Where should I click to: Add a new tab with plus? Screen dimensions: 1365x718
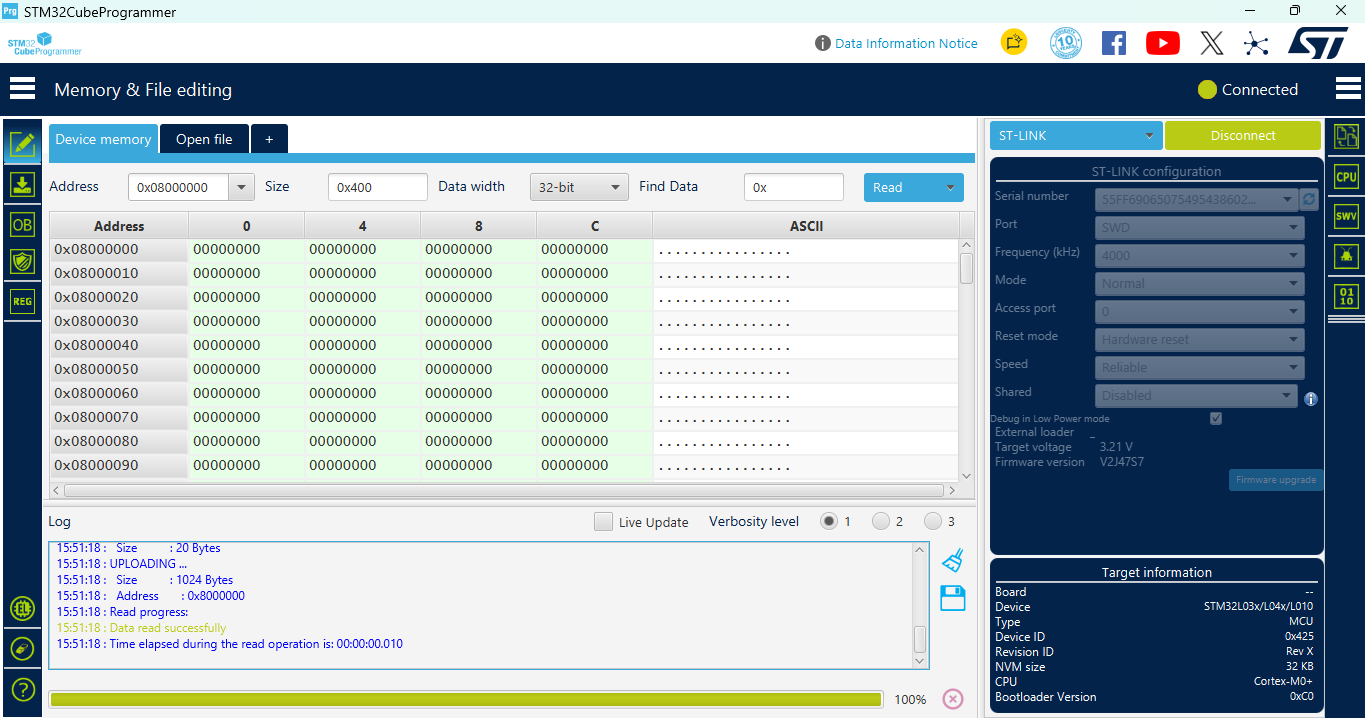[269, 139]
